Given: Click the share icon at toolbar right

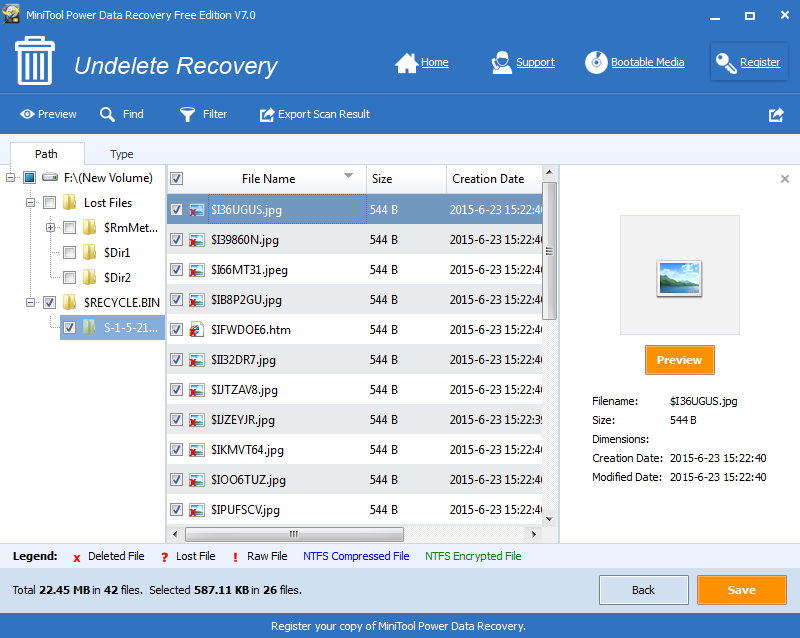Looking at the screenshot, I should (776, 115).
